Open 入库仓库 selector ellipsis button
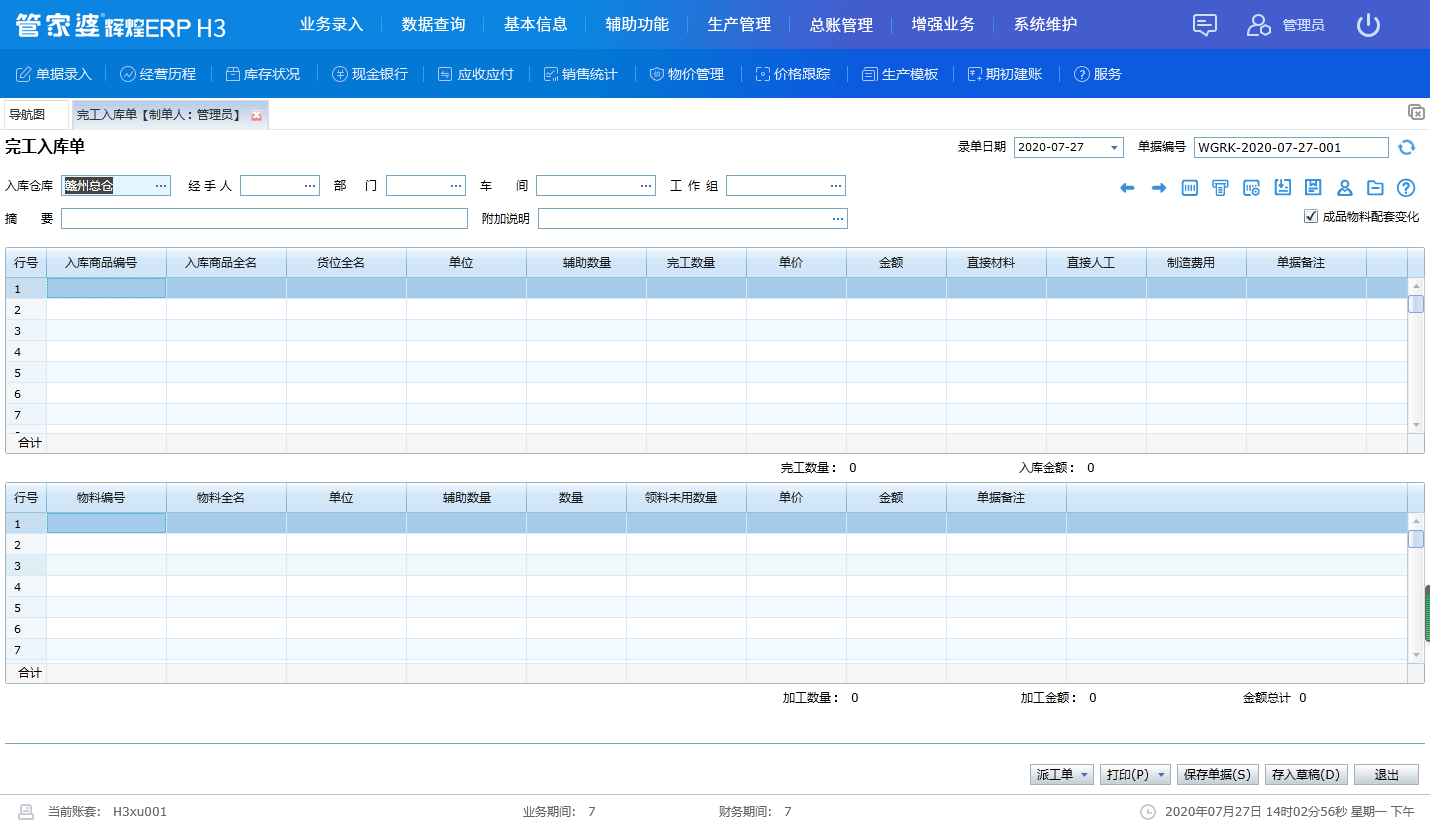Viewport: 1430px width, 827px height. tap(161, 186)
